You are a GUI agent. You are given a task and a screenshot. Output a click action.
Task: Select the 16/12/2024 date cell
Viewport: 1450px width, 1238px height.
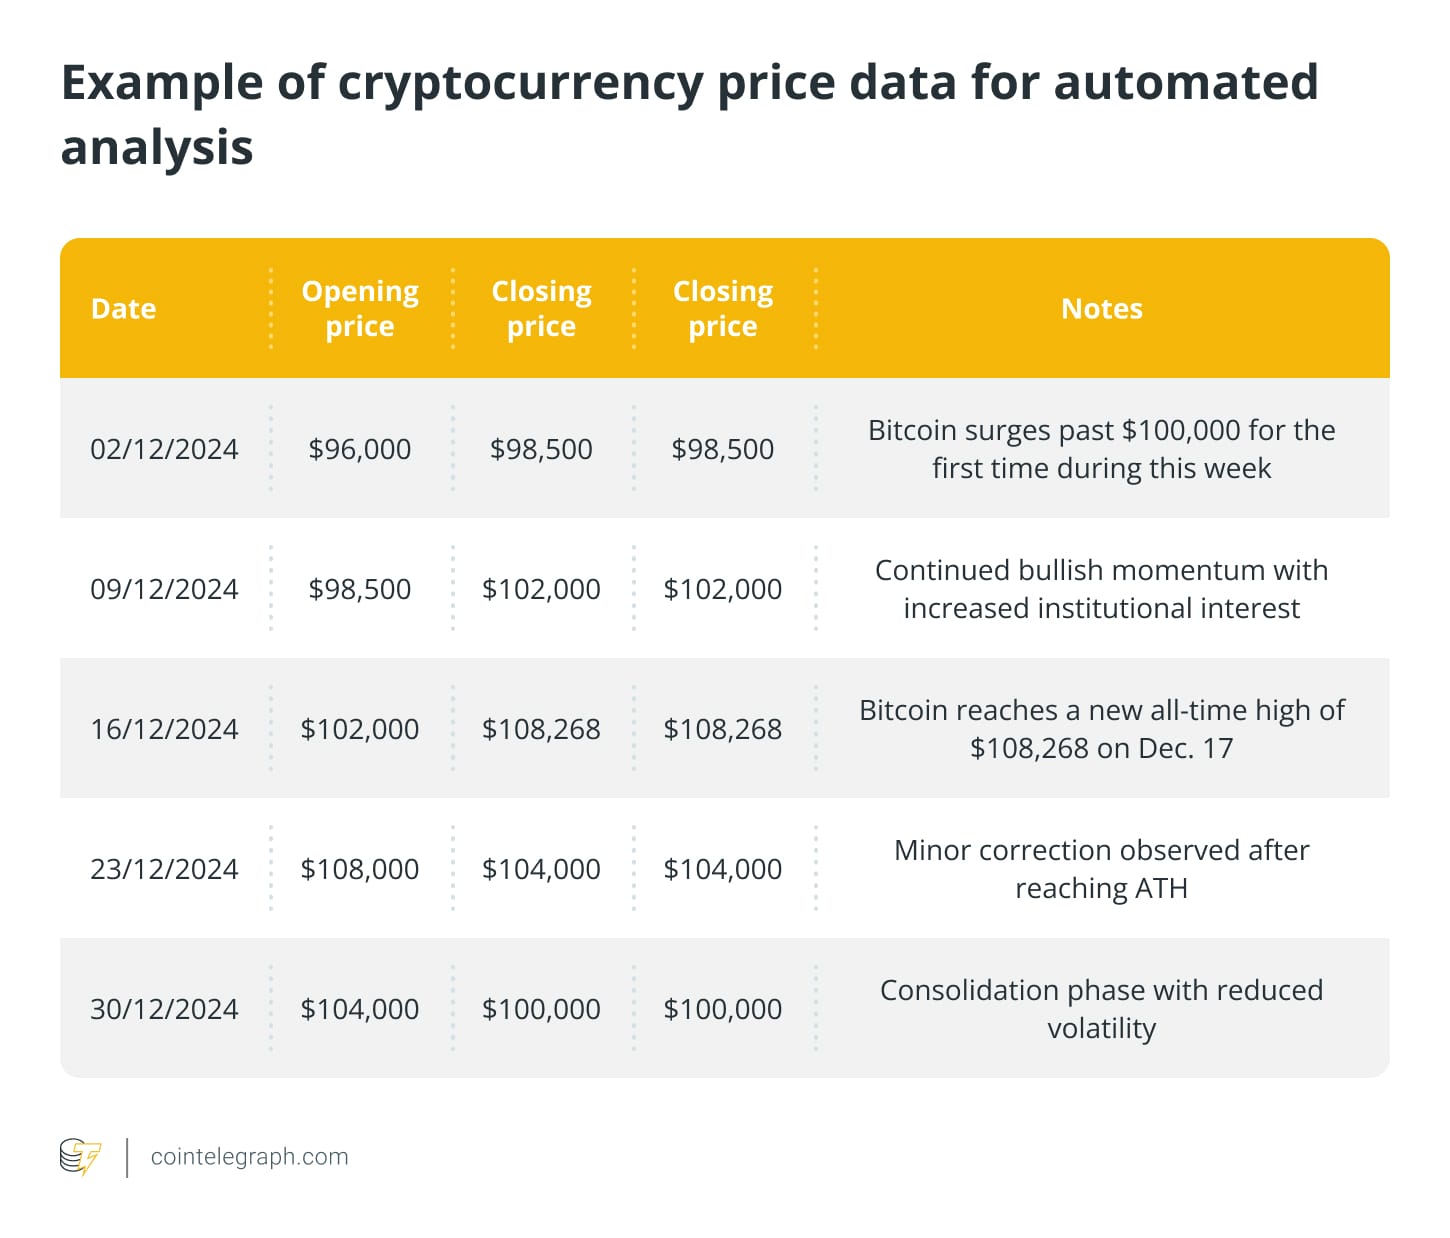pyautogui.click(x=164, y=729)
